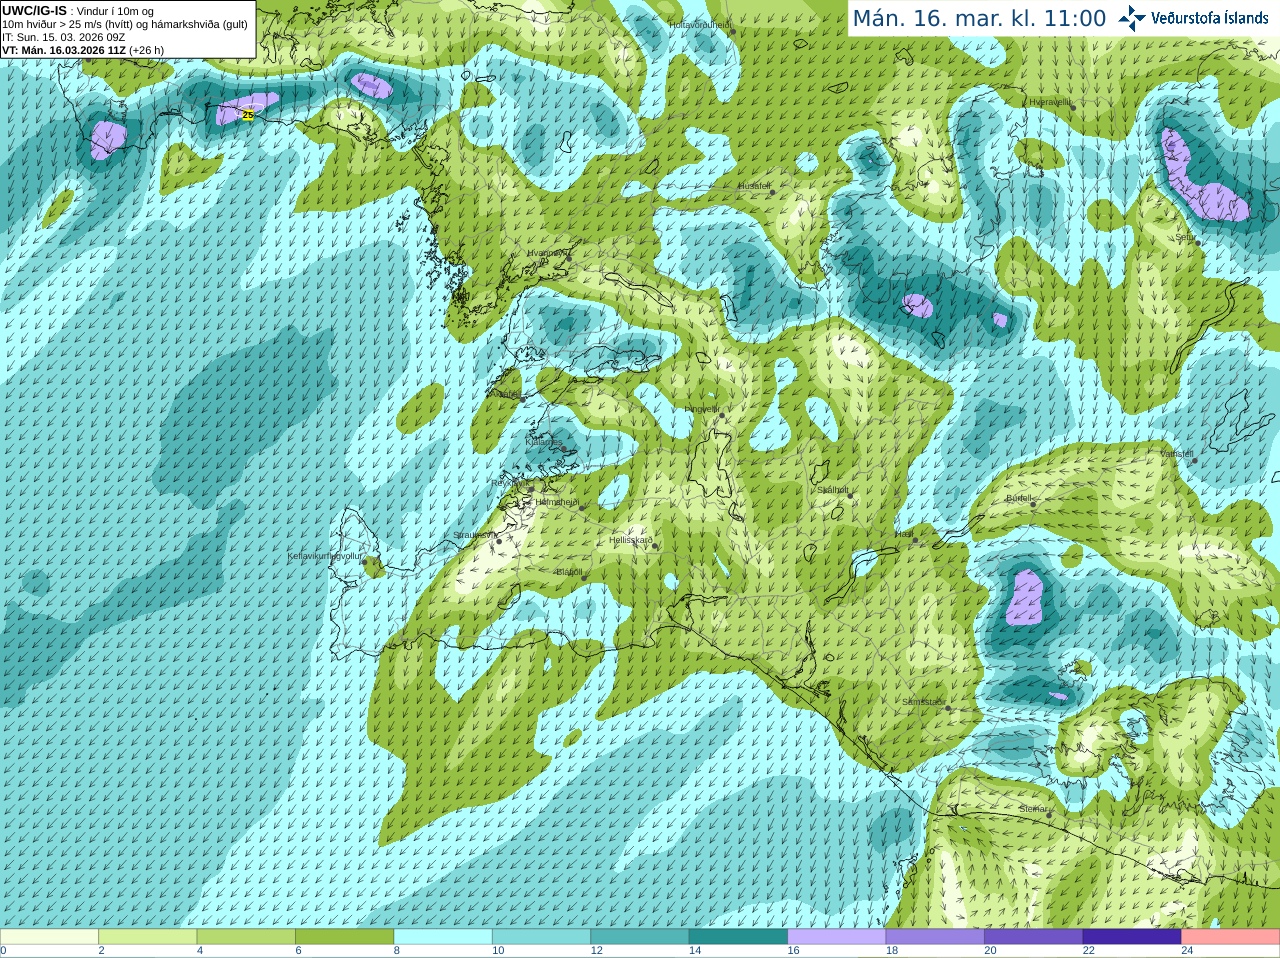This screenshot has height=958, width=1280.
Task: Select the Steinar station label
Action: click(x=1034, y=809)
